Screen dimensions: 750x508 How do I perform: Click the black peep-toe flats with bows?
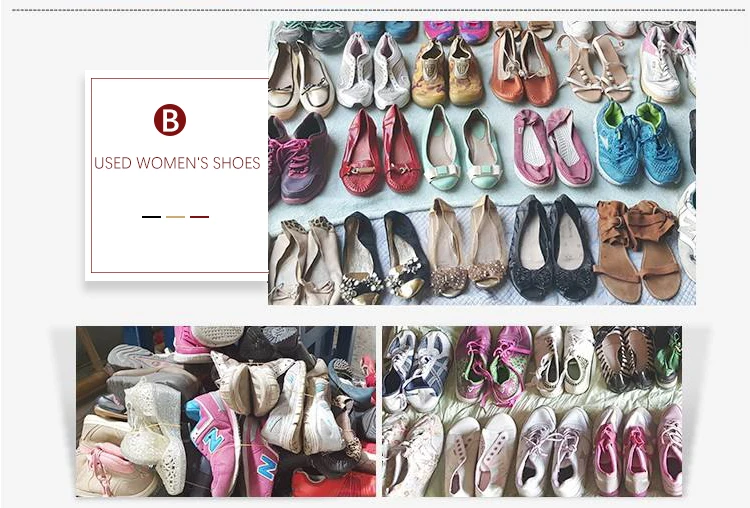(x=551, y=248)
